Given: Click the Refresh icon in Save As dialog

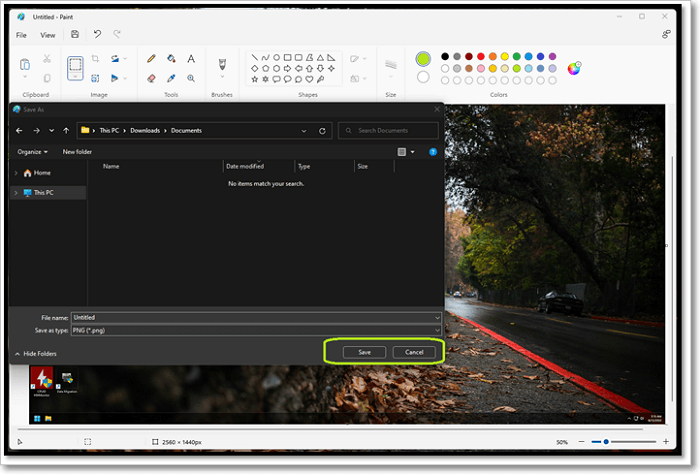Looking at the screenshot, I should 322,130.
